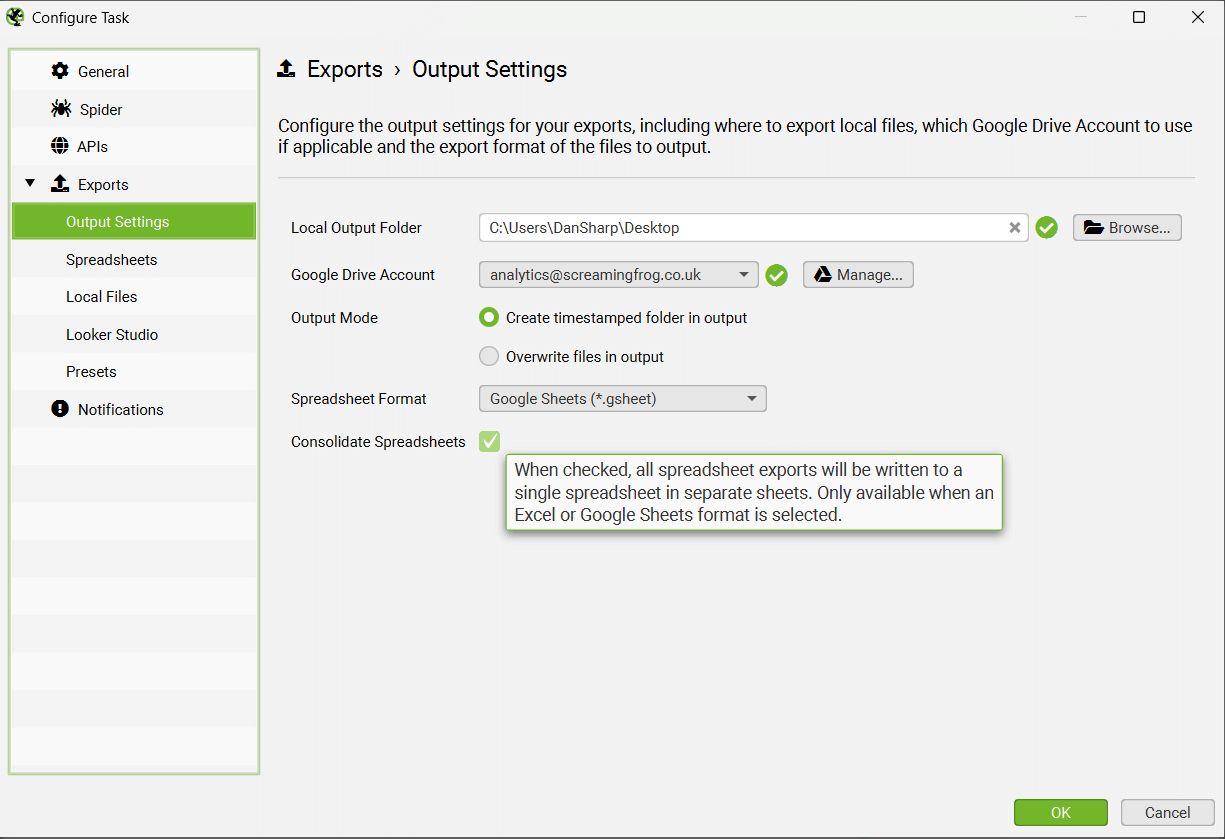Click the Manage... Google Drive button

(x=858, y=275)
